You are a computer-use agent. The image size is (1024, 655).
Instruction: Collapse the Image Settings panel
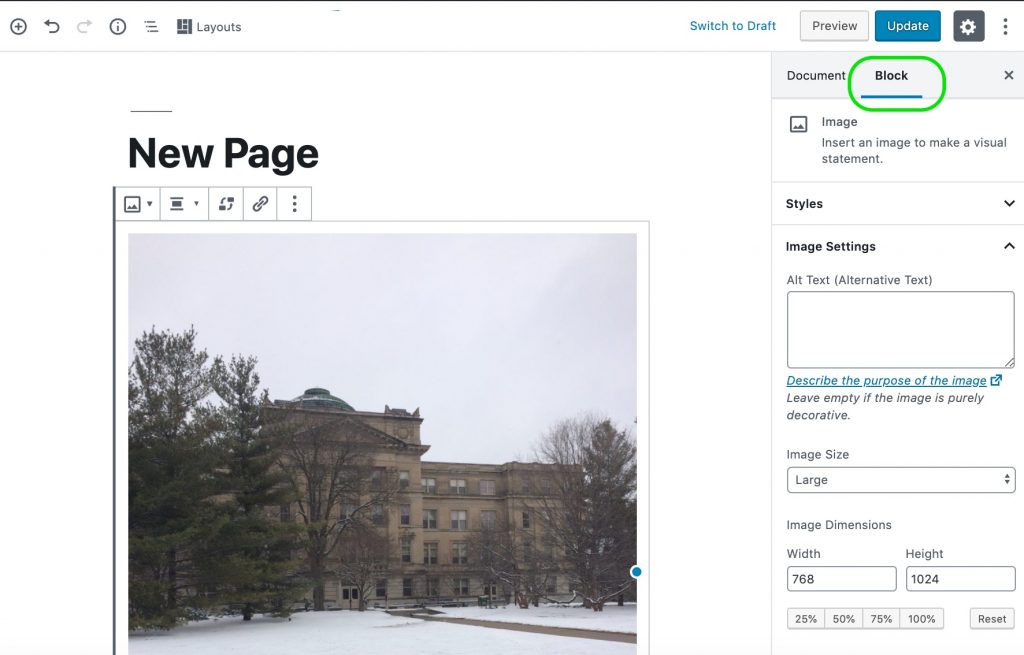click(x=898, y=246)
